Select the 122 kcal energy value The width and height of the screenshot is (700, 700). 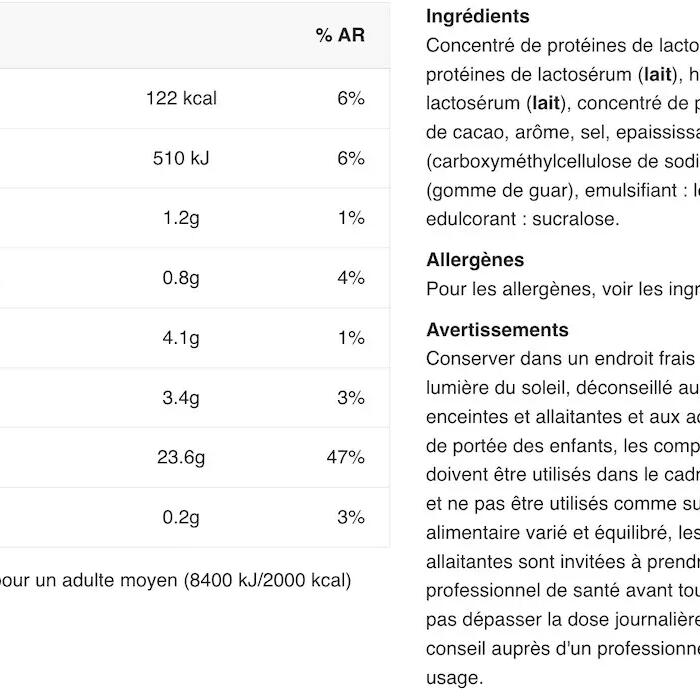181,98
